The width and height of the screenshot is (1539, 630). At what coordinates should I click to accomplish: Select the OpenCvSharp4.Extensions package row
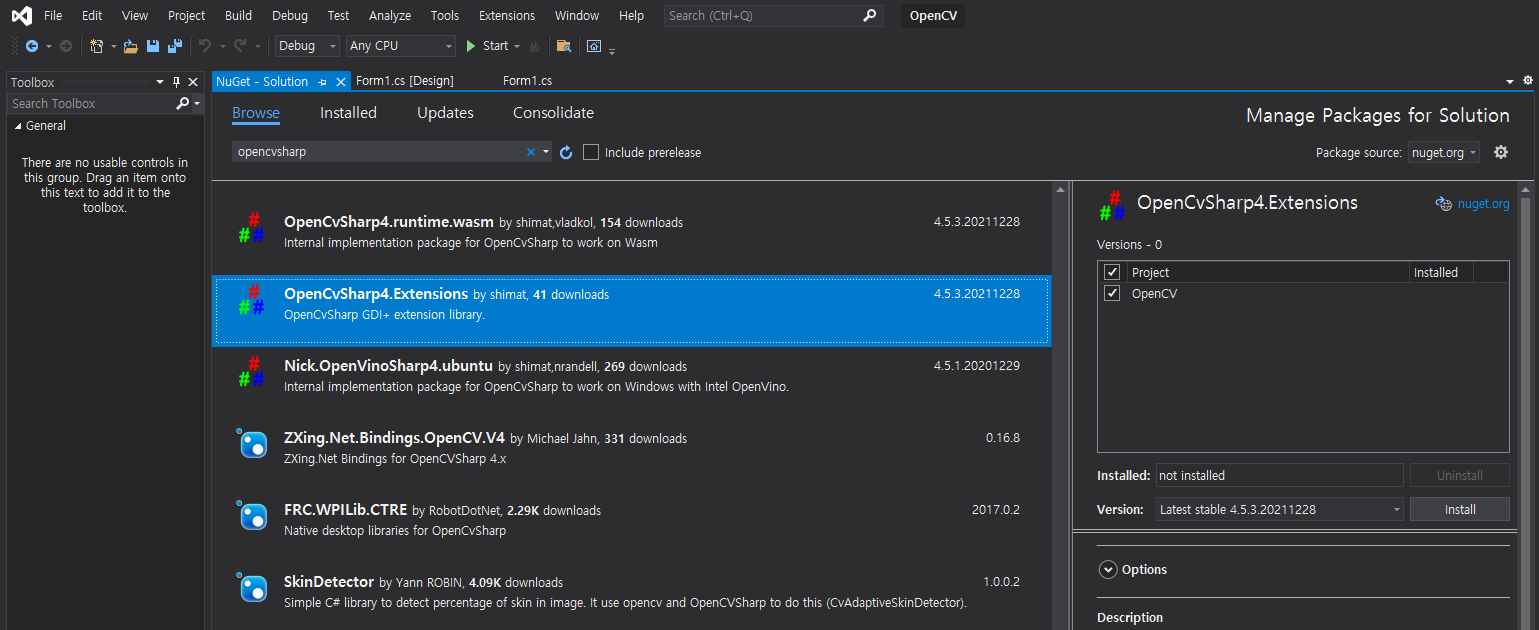(631, 310)
